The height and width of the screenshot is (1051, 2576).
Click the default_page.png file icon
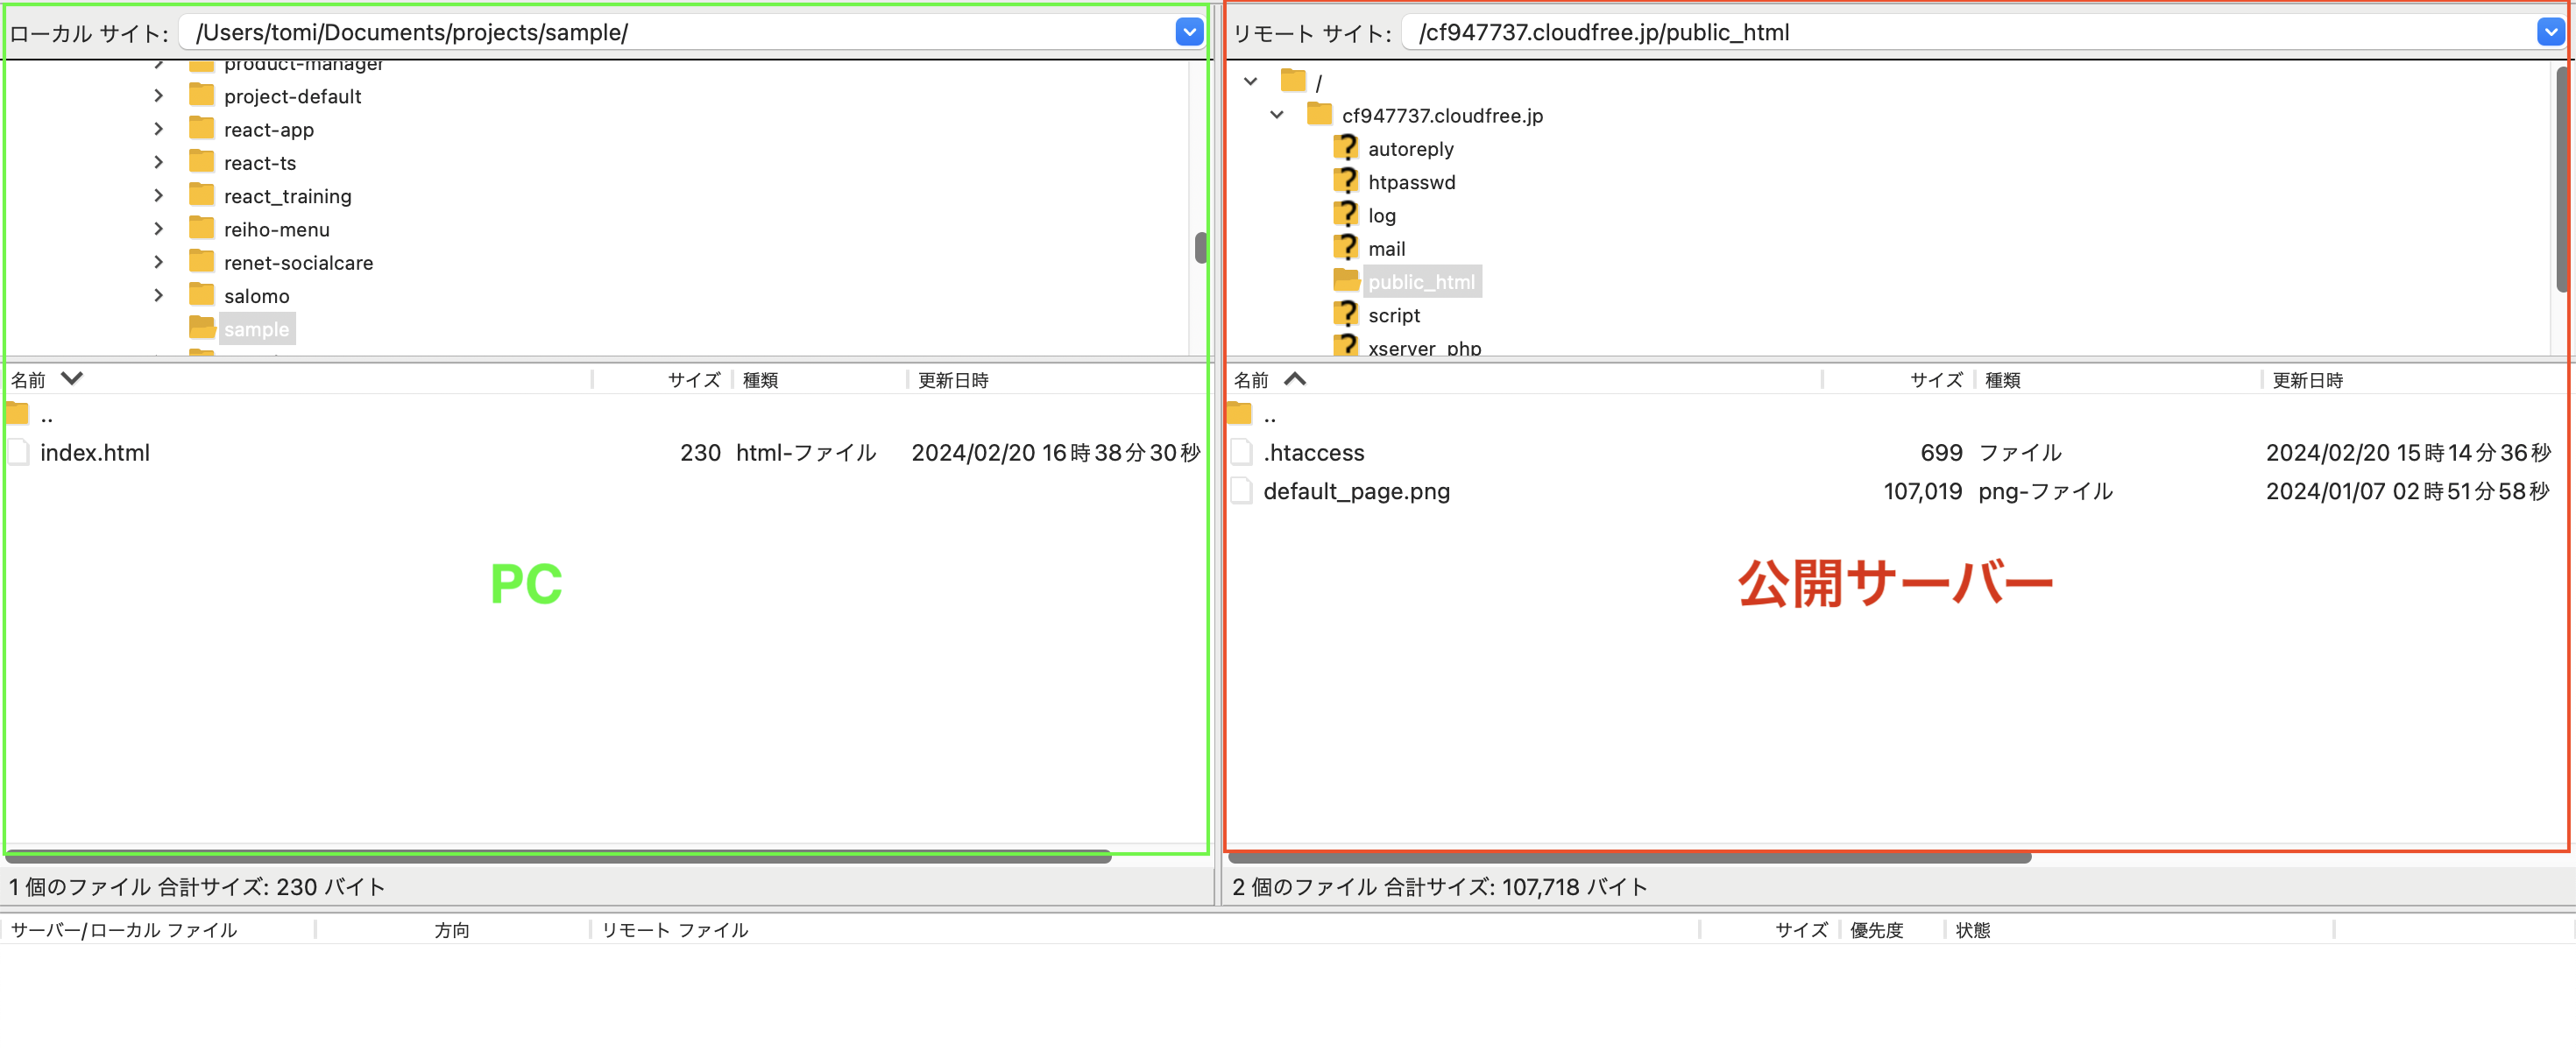tap(1241, 491)
